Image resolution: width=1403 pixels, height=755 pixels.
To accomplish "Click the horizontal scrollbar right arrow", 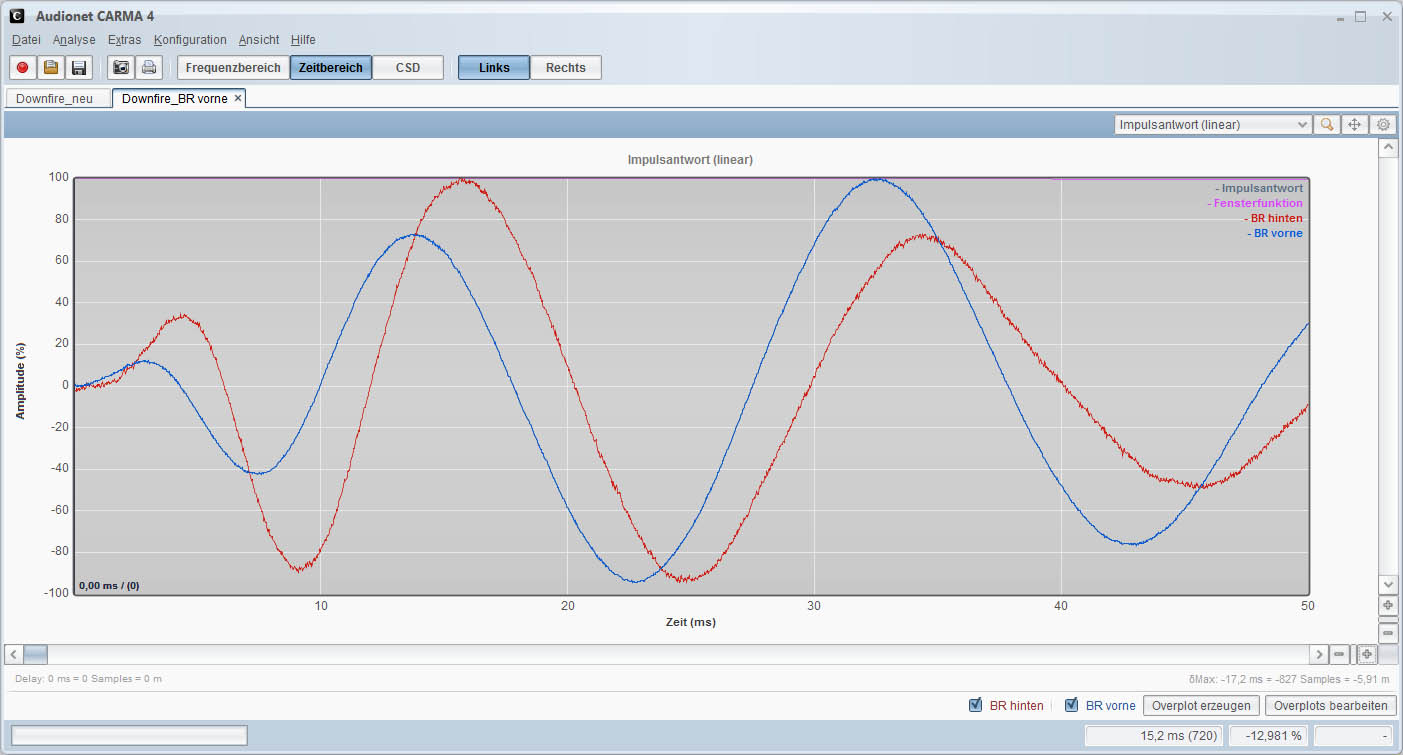I will point(1320,654).
